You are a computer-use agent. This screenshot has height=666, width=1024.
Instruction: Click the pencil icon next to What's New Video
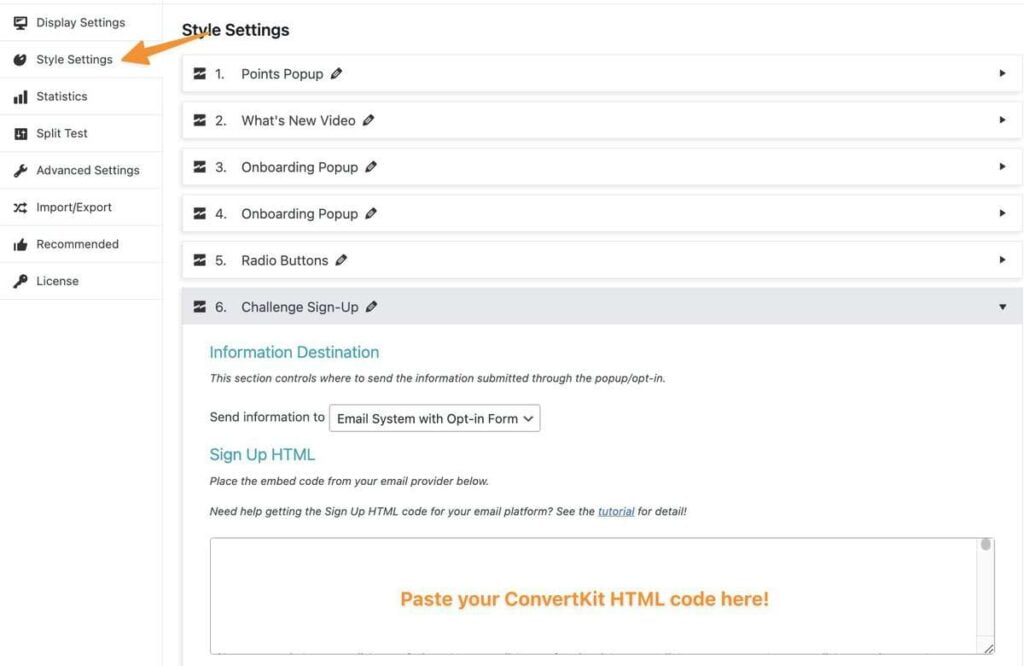click(x=367, y=120)
